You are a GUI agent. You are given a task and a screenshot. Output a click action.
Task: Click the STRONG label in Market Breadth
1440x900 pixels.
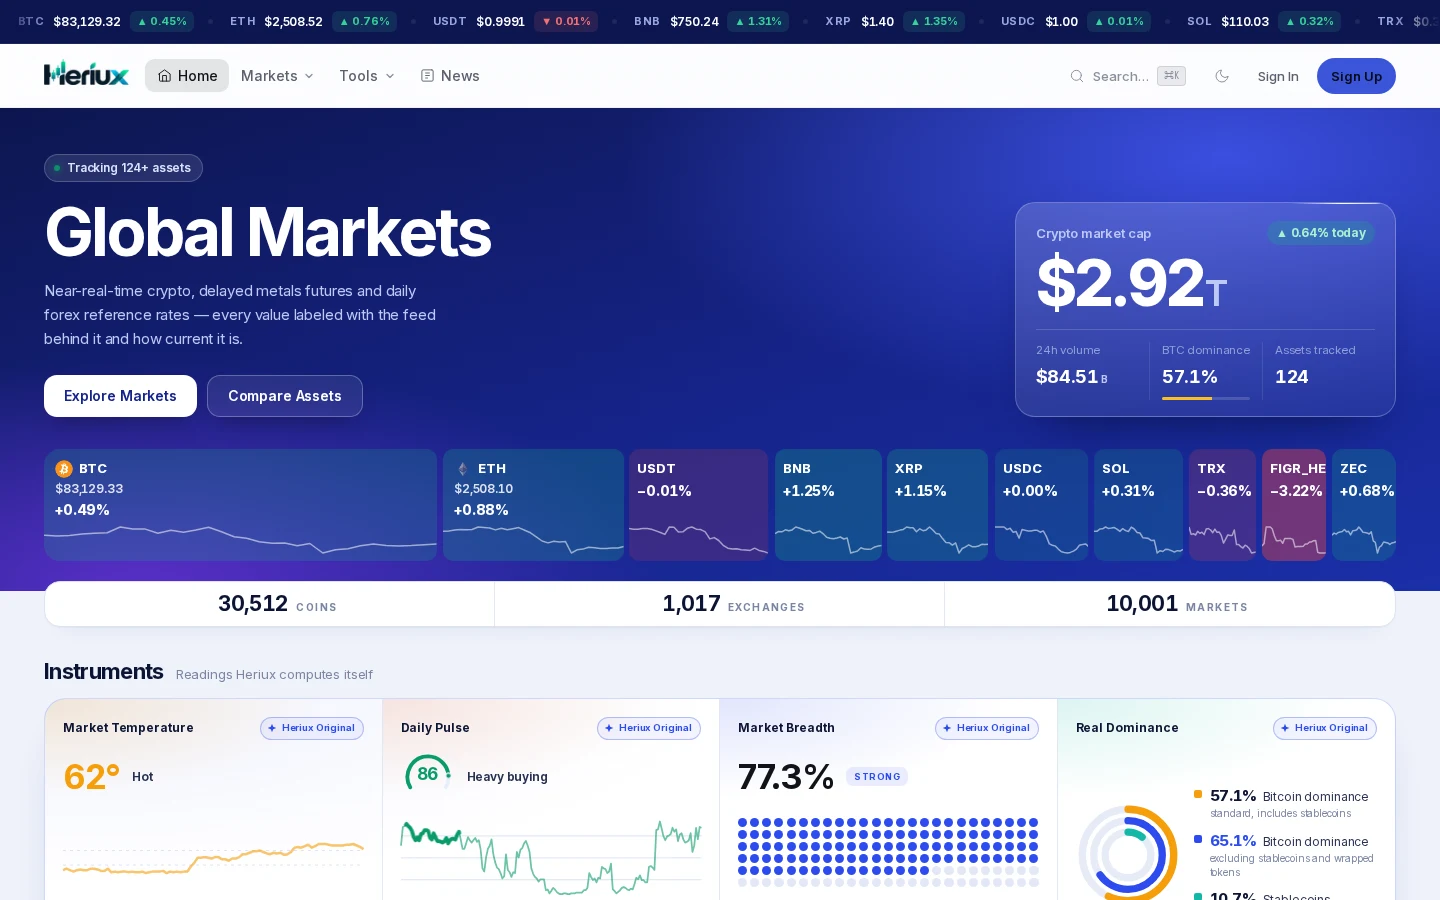[877, 777]
